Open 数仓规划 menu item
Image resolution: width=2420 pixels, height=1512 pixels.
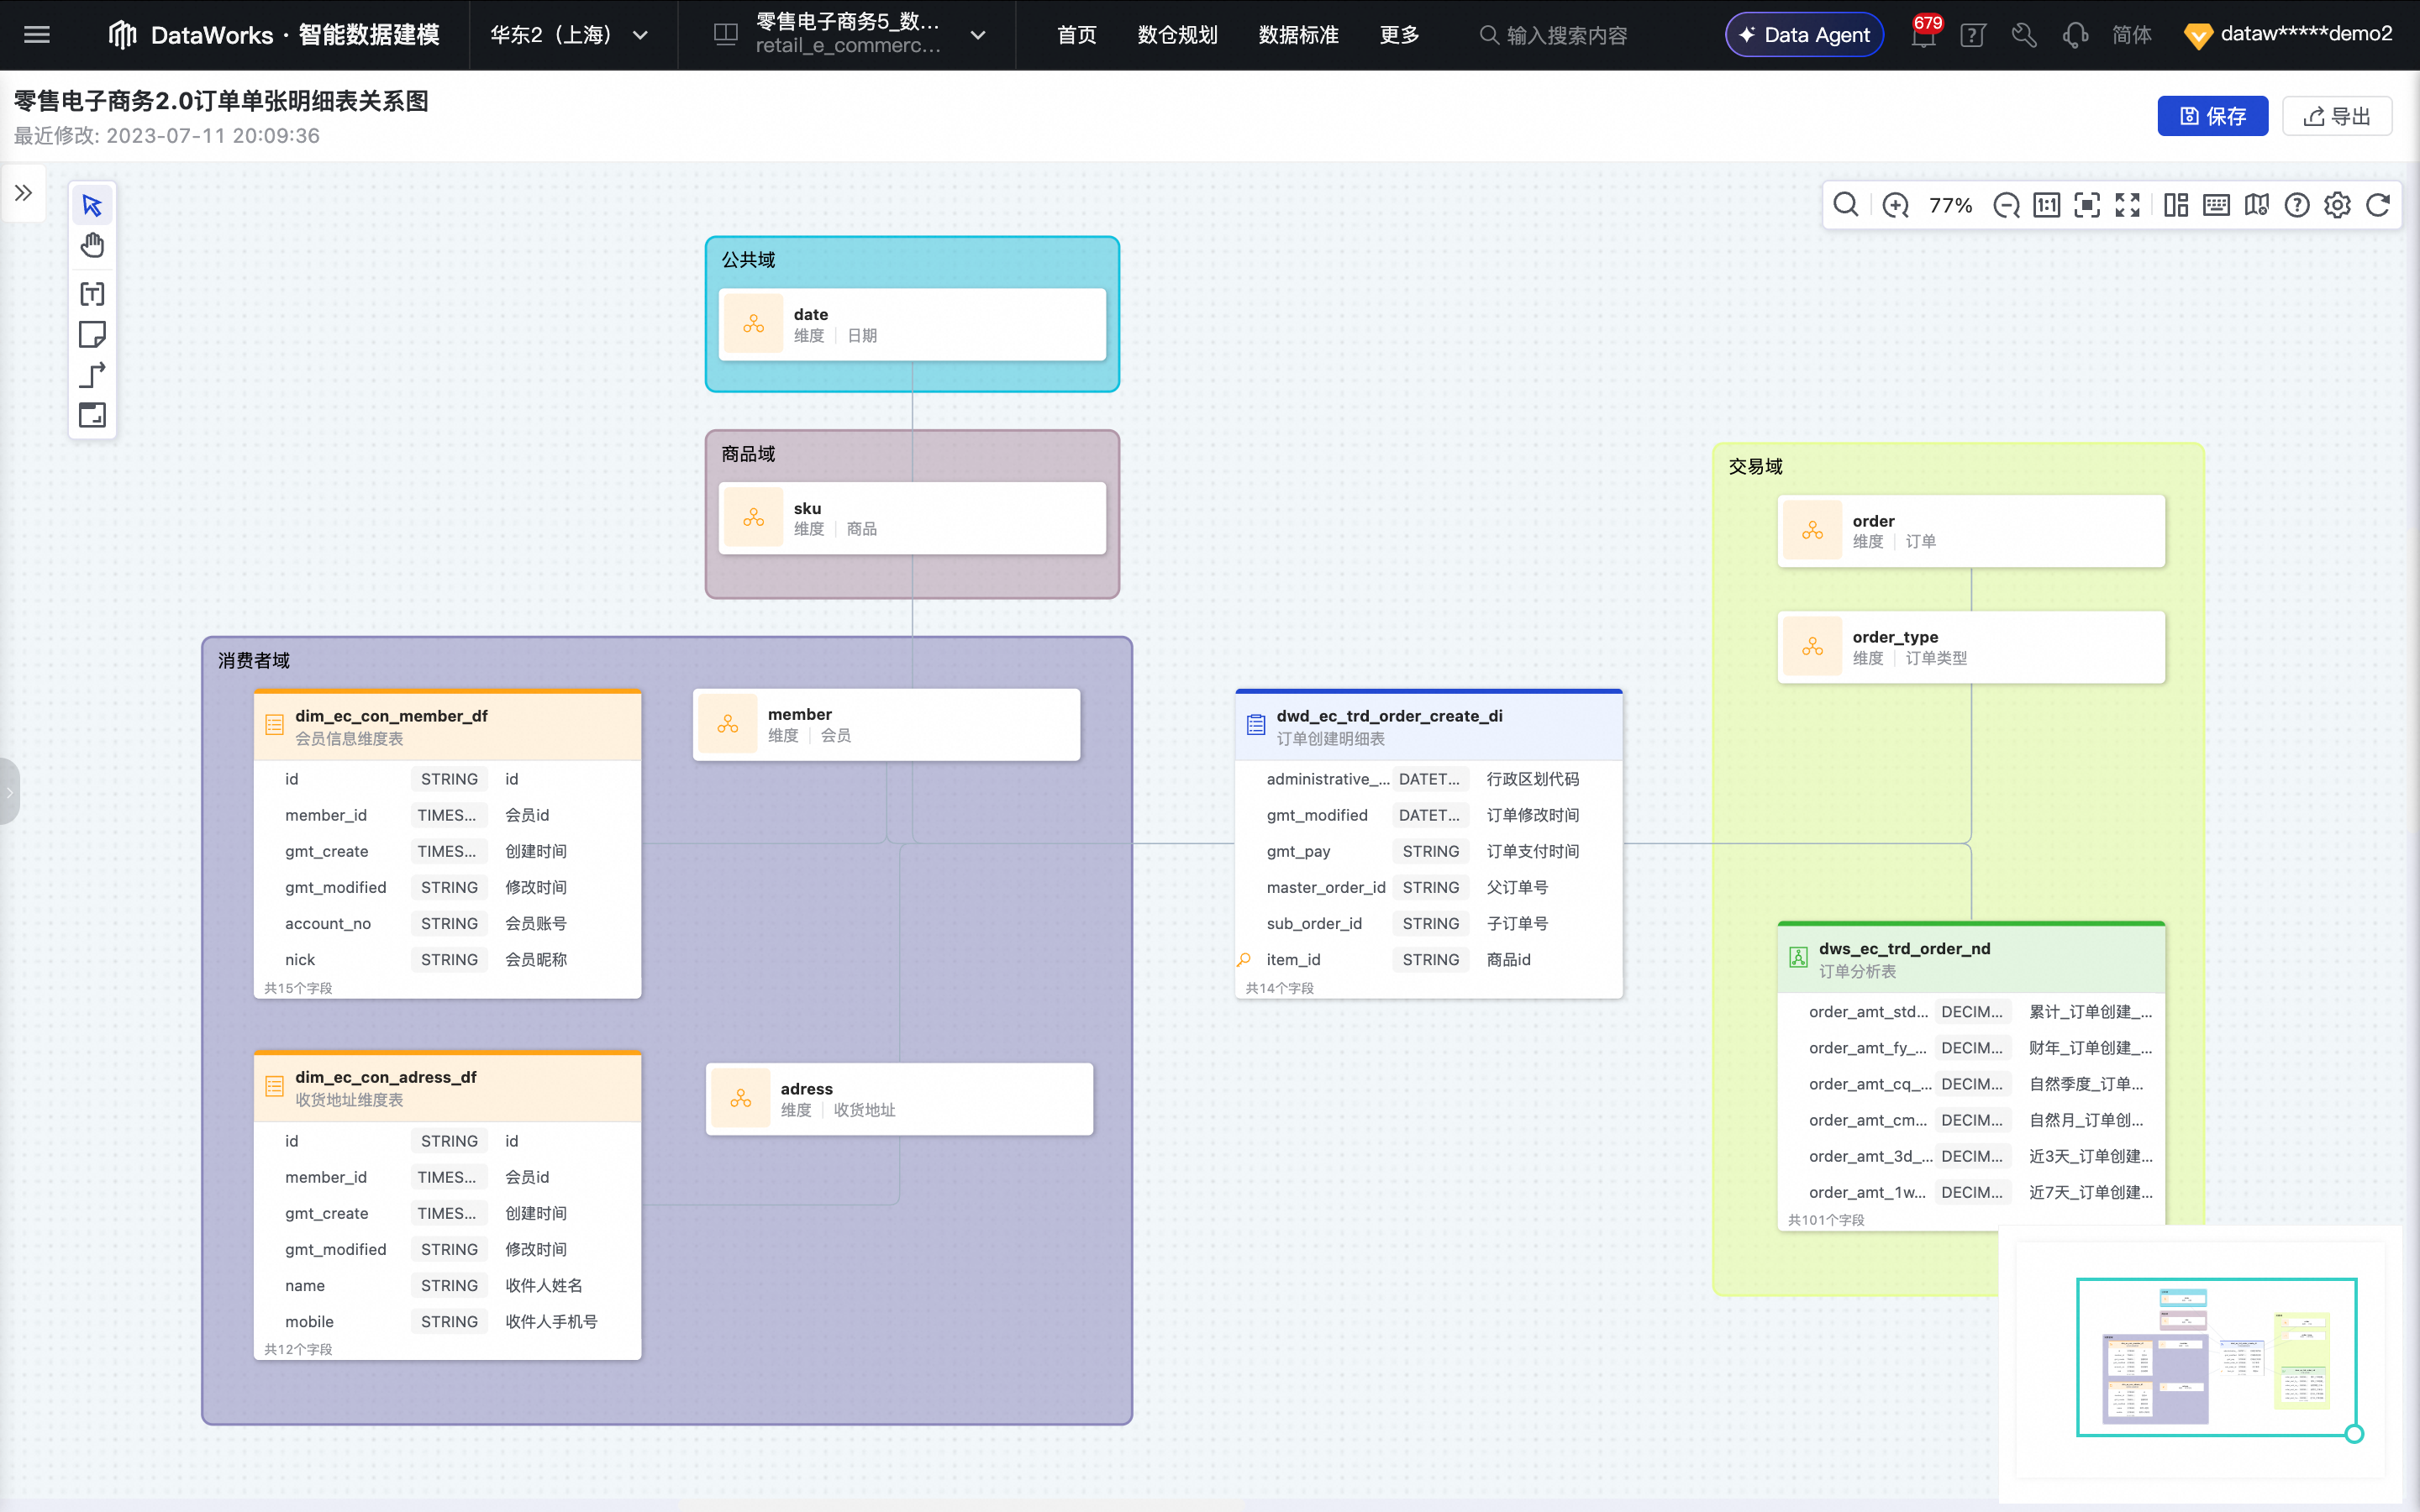[1177, 35]
